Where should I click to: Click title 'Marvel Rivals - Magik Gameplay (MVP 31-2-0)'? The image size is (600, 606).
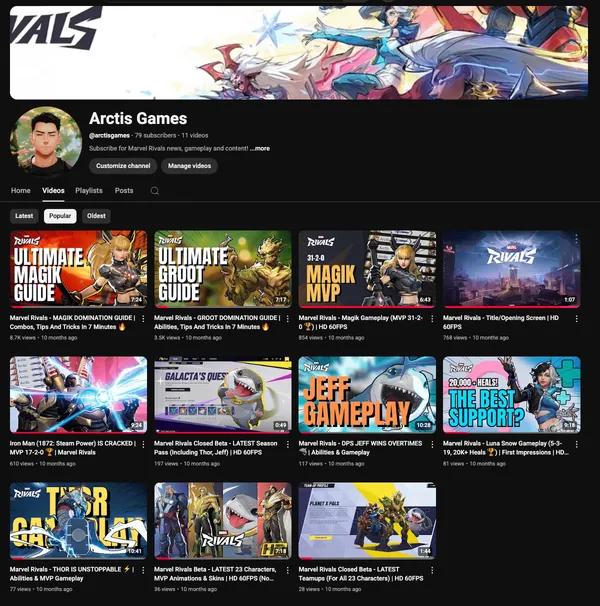[360, 322]
